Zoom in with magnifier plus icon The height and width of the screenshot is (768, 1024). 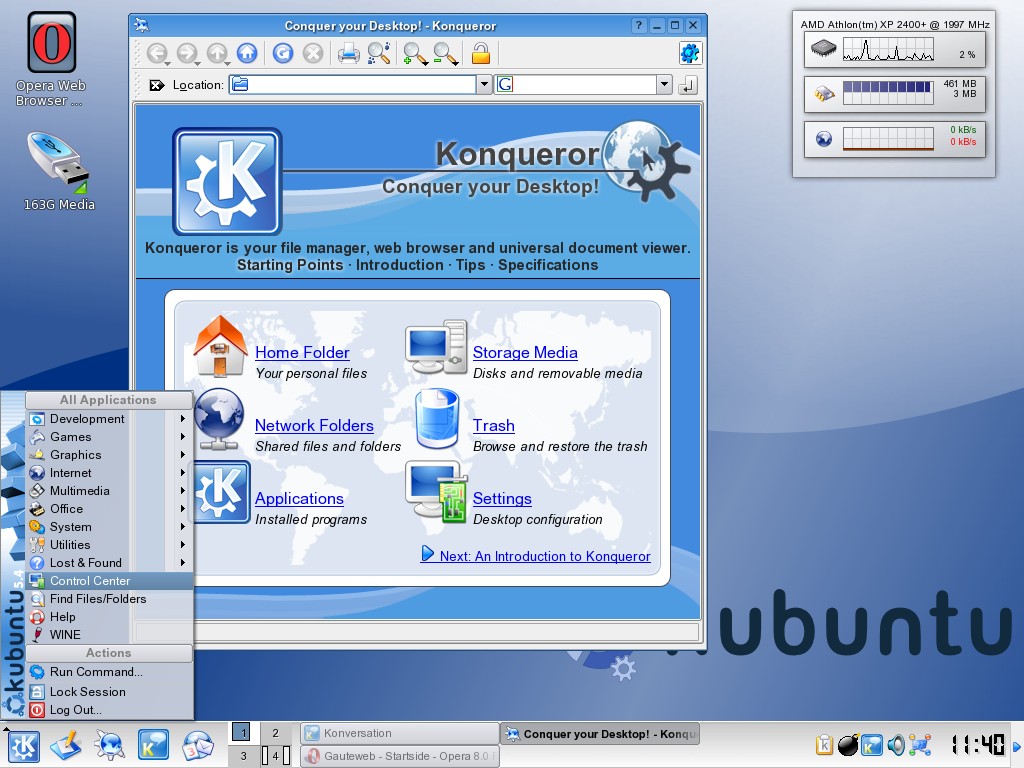tap(415, 54)
